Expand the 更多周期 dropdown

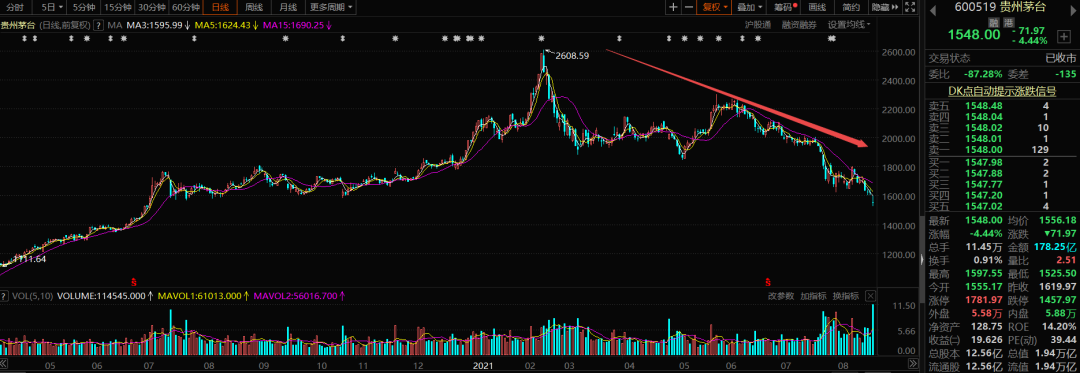click(x=331, y=8)
